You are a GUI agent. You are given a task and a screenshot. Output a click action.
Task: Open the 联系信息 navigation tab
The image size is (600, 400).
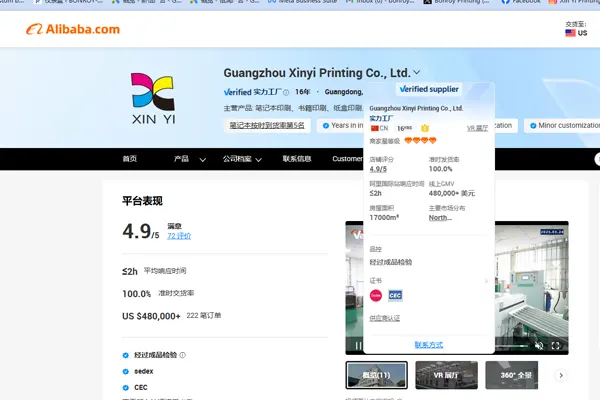click(x=297, y=159)
